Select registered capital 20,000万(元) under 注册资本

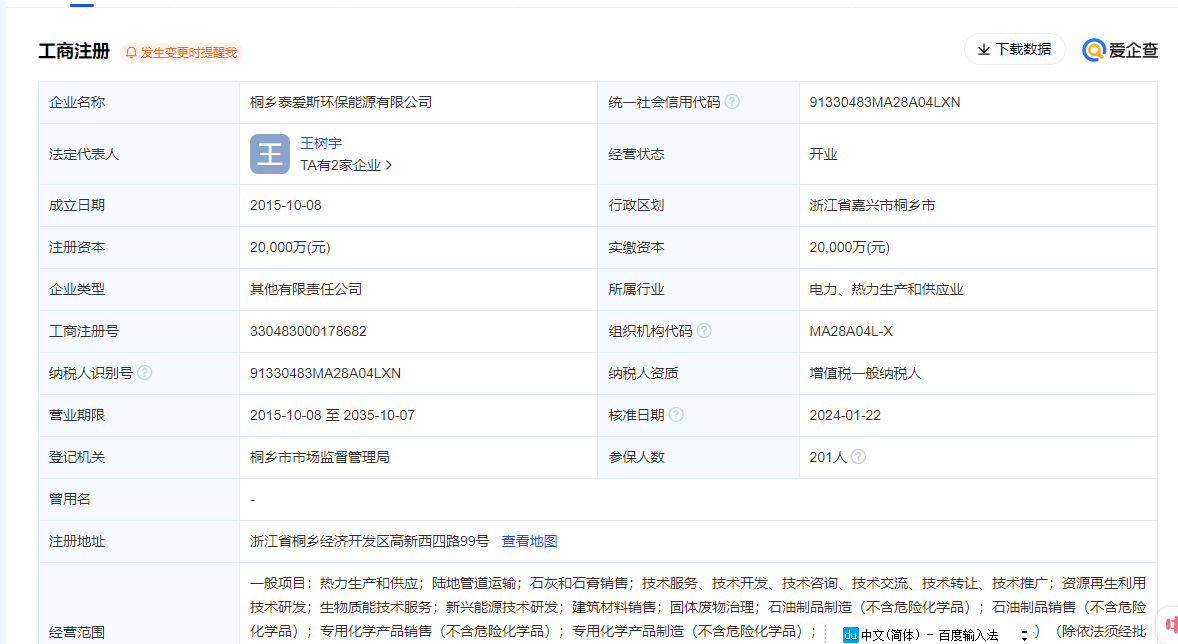[x=290, y=247]
